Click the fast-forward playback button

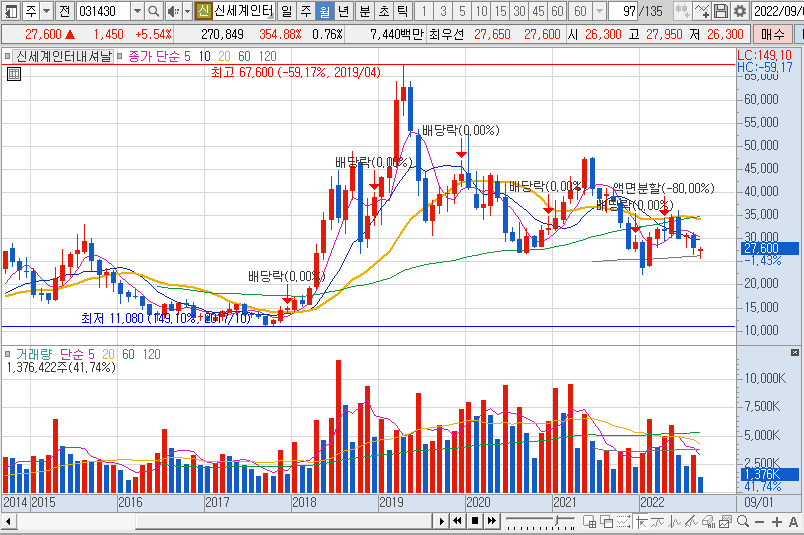(x=490, y=521)
